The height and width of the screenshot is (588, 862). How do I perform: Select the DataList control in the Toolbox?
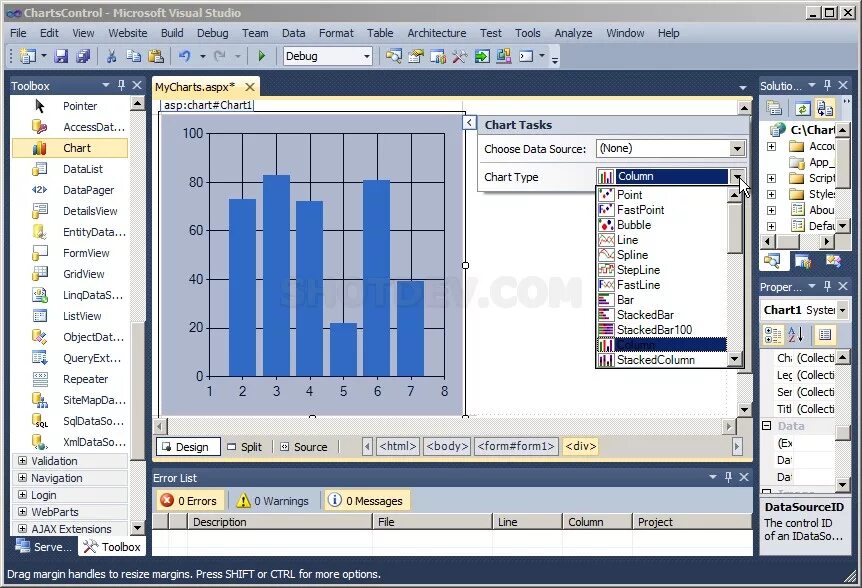click(70, 169)
